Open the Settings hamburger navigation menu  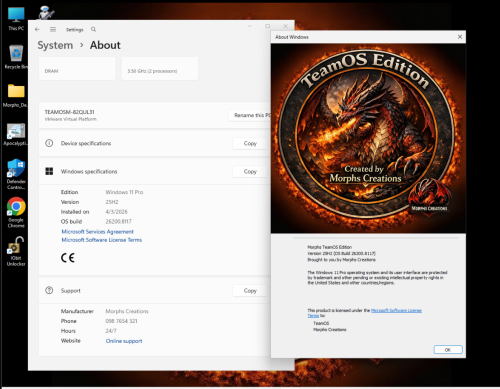coord(53,29)
